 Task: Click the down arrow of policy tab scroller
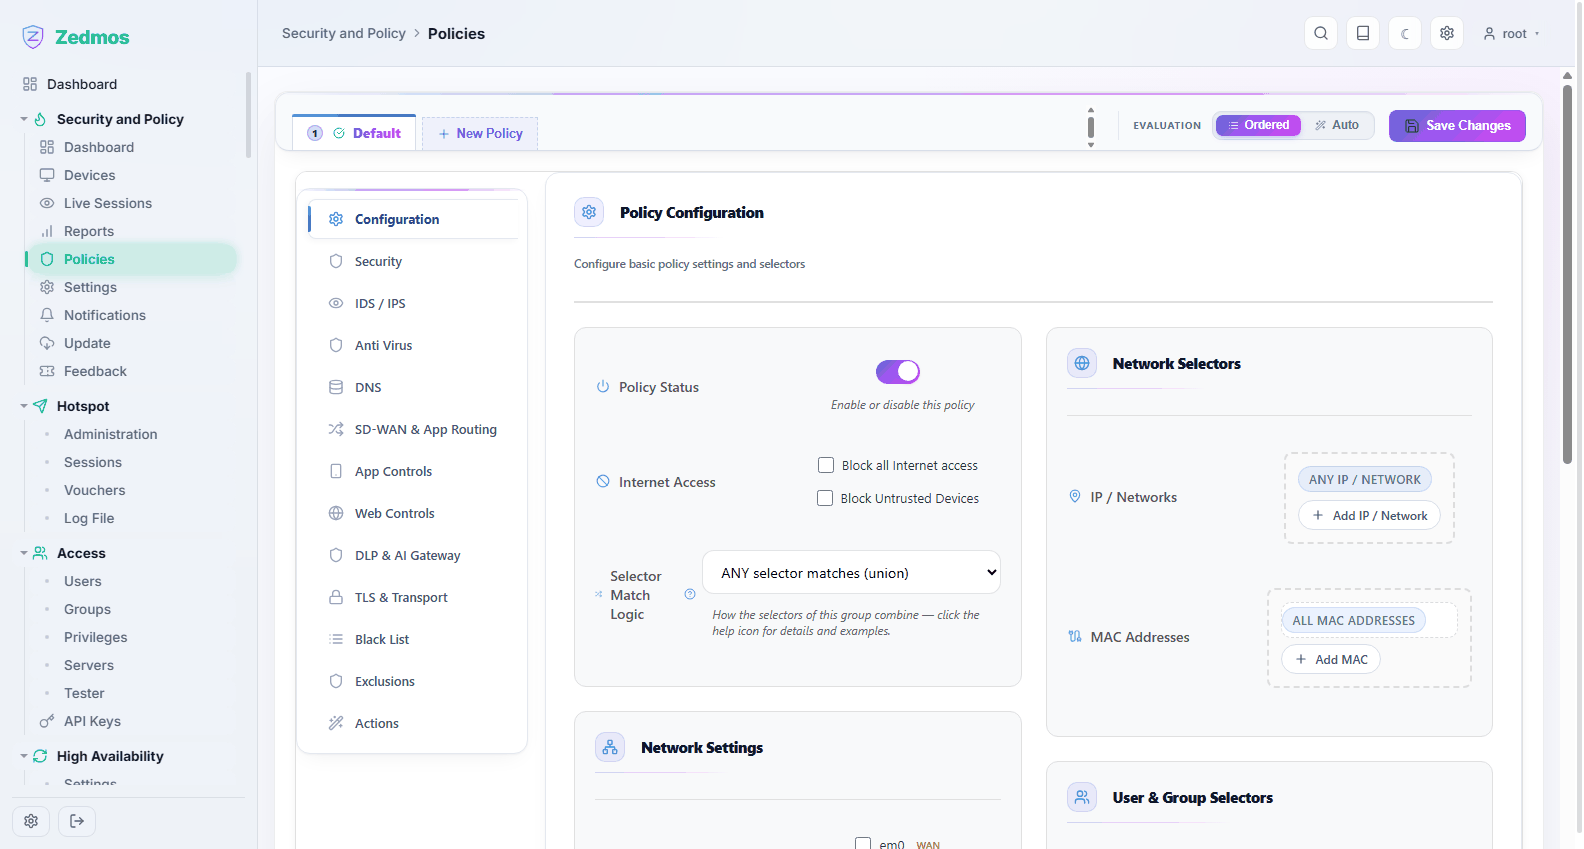click(x=1091, y=145)
